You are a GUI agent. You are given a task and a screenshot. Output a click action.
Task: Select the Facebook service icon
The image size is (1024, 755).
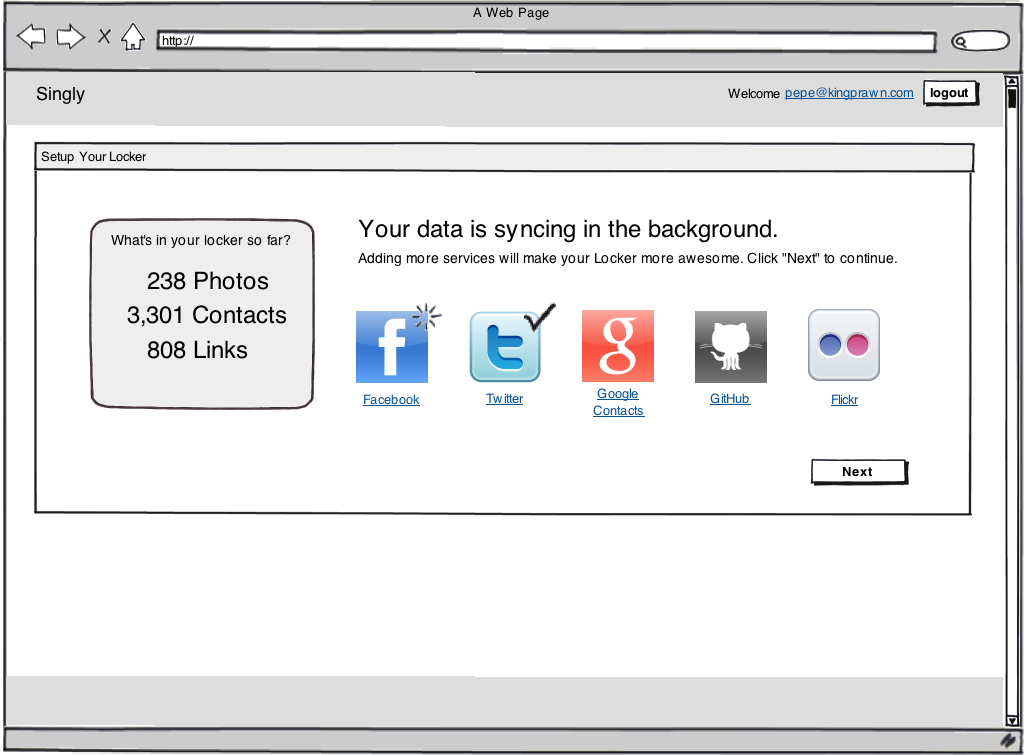point(392,347)
